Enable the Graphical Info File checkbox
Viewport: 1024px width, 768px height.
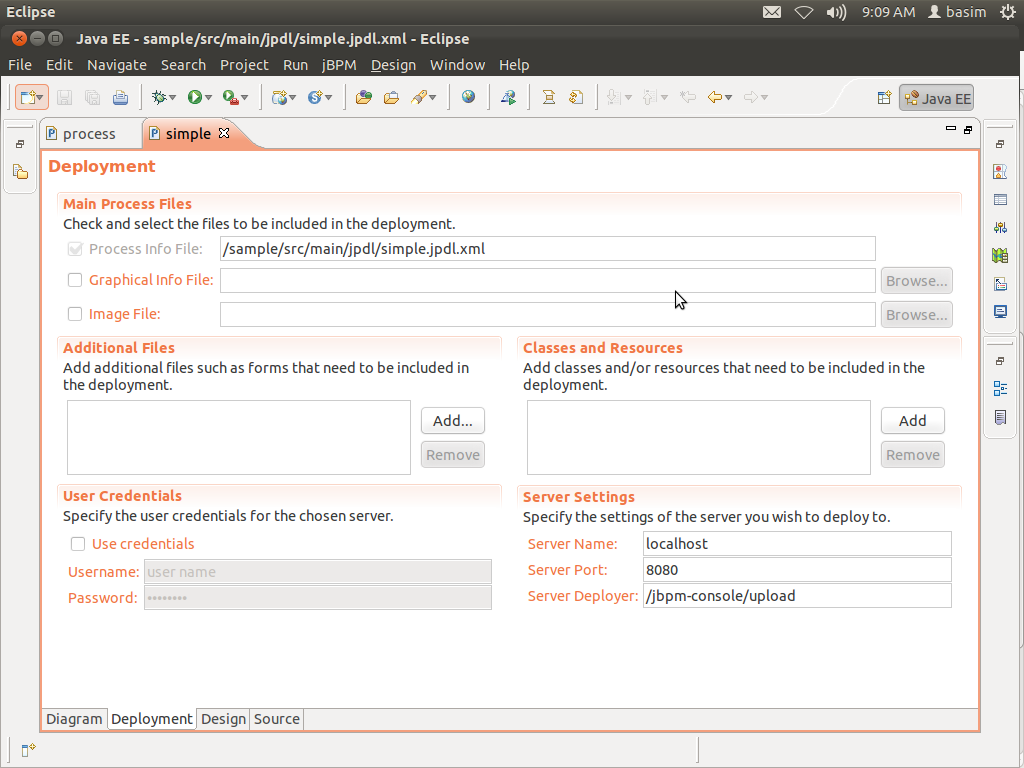[75, 280]
